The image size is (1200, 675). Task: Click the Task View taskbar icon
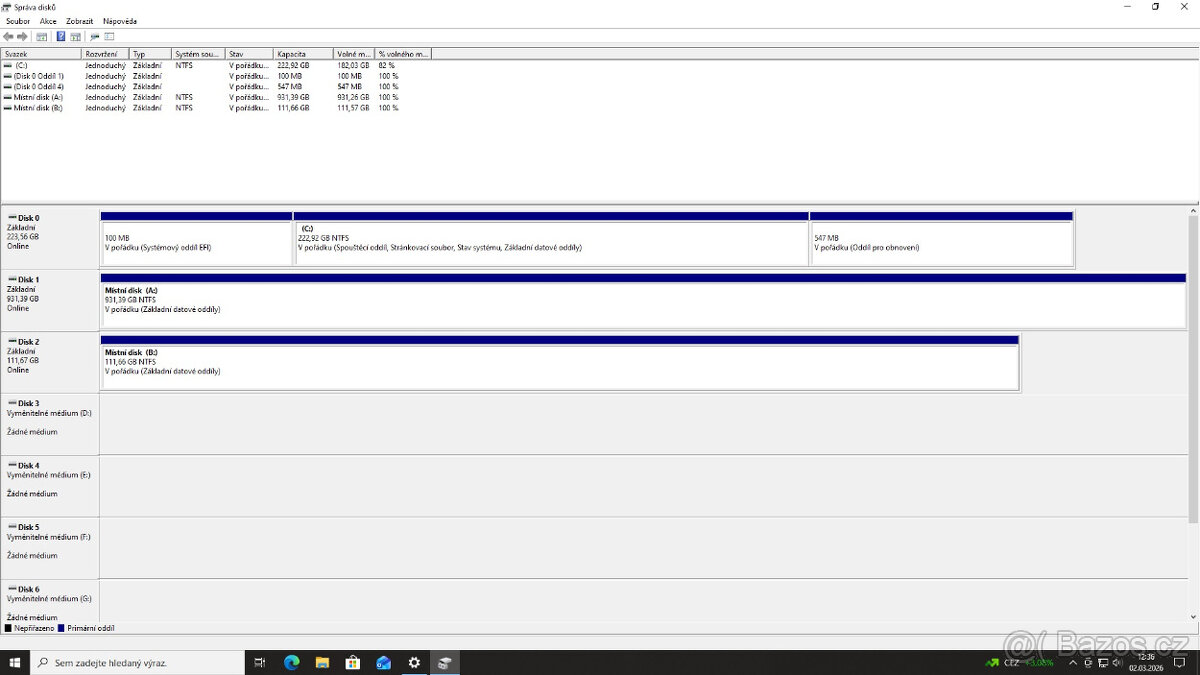pos(260,662)
